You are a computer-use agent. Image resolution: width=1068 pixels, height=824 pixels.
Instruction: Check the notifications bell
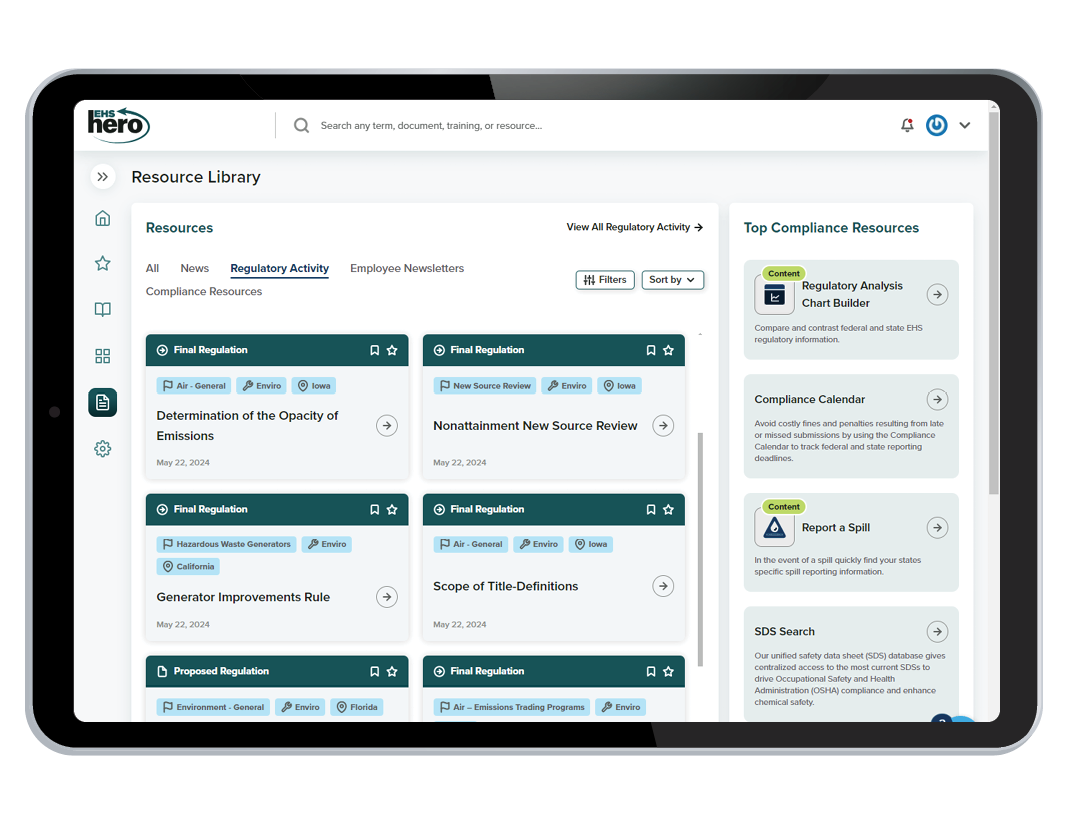[907, 126]
